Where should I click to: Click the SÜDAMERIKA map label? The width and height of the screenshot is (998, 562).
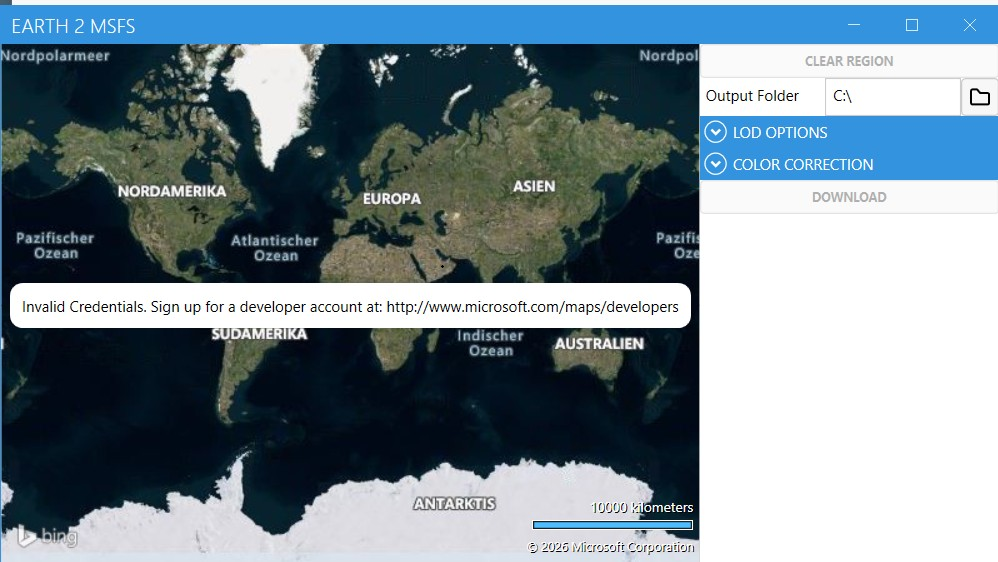[259, 334]
